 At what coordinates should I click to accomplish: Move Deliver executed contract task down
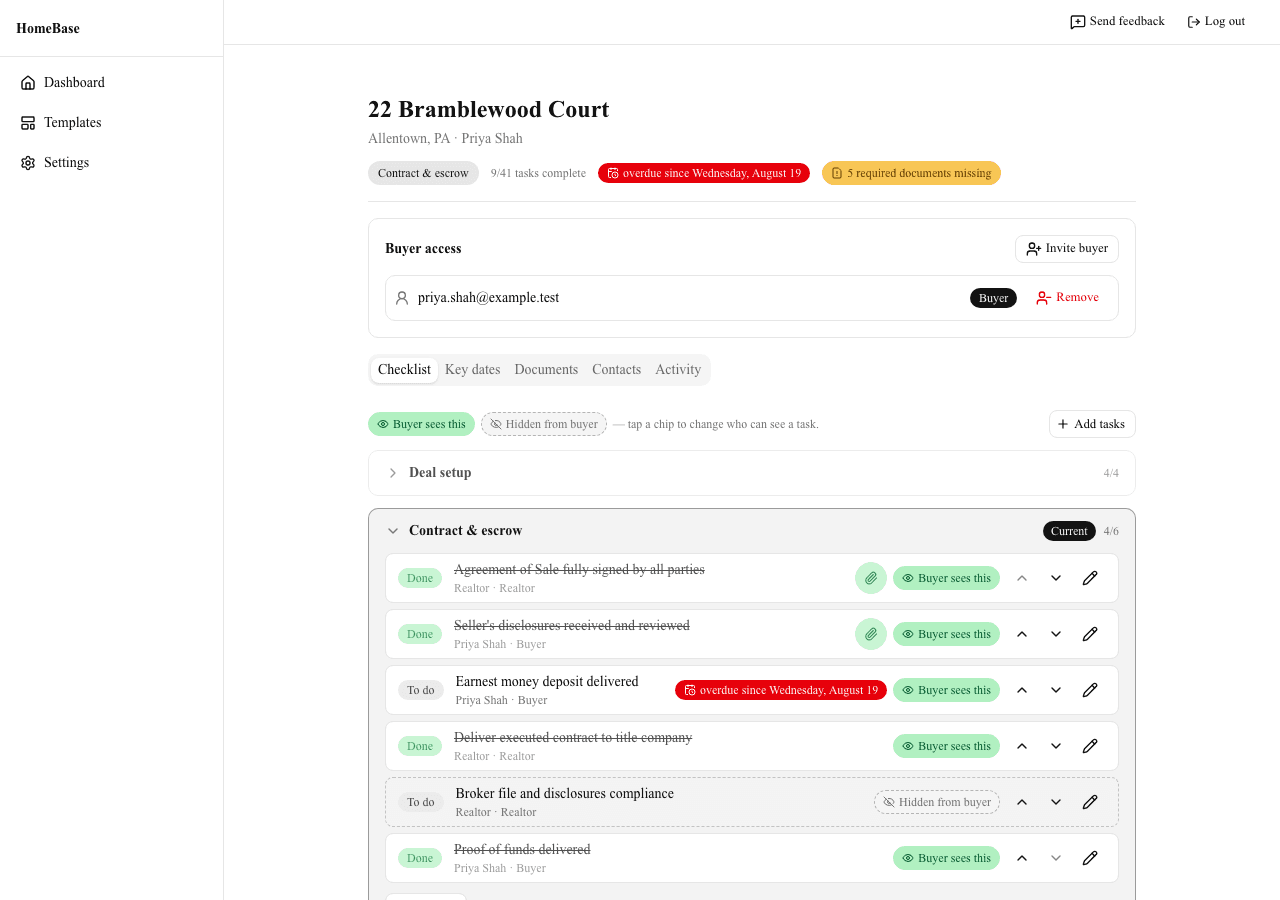pos(1056,746)
